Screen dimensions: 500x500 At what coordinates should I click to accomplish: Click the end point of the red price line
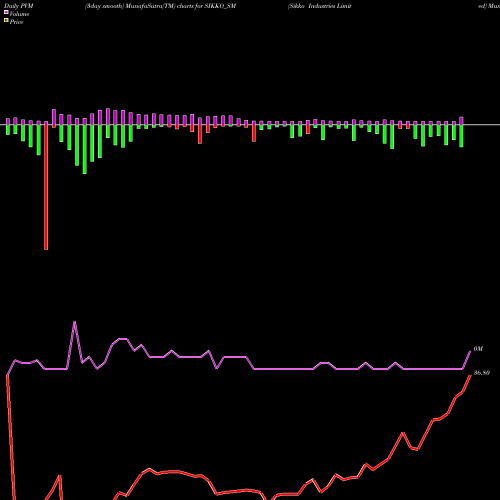coord(470,375)
